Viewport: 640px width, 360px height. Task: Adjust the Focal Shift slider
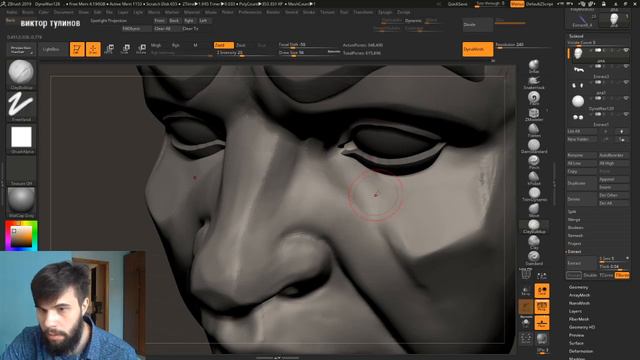(x=309, y=44)
